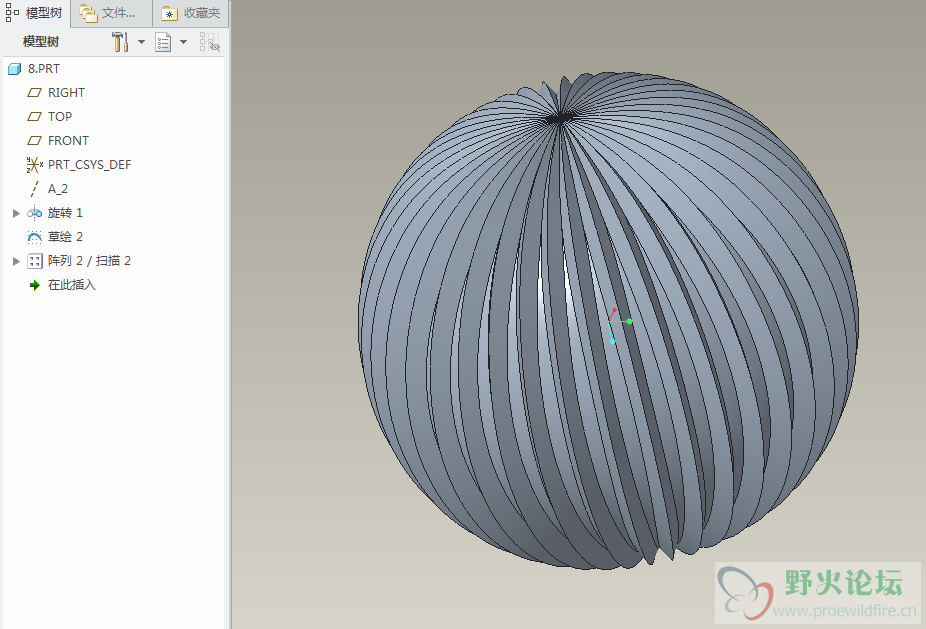The image size is (926, 629).
Task: Click the A_2 axis icon
Action: coord(34,189)
